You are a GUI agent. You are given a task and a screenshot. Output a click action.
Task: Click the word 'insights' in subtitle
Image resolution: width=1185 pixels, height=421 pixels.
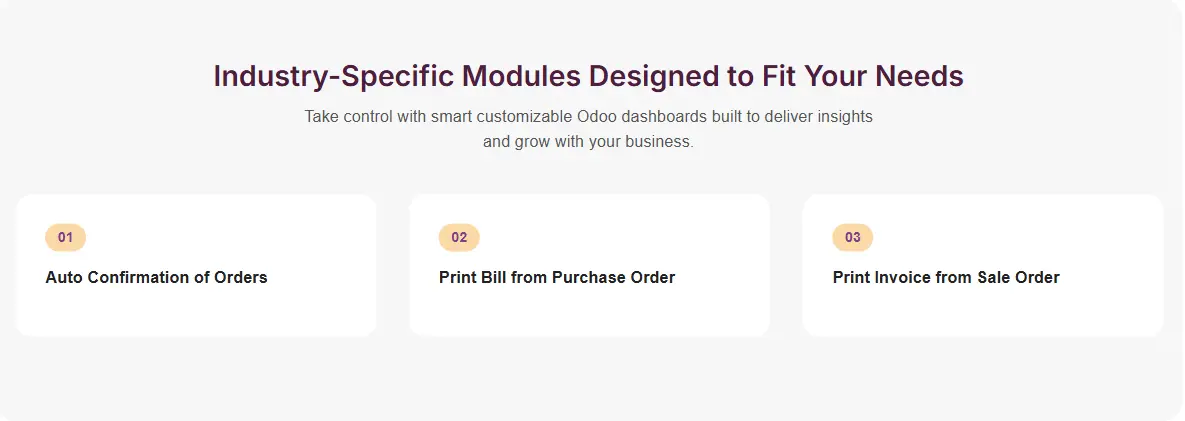point(843,116)
